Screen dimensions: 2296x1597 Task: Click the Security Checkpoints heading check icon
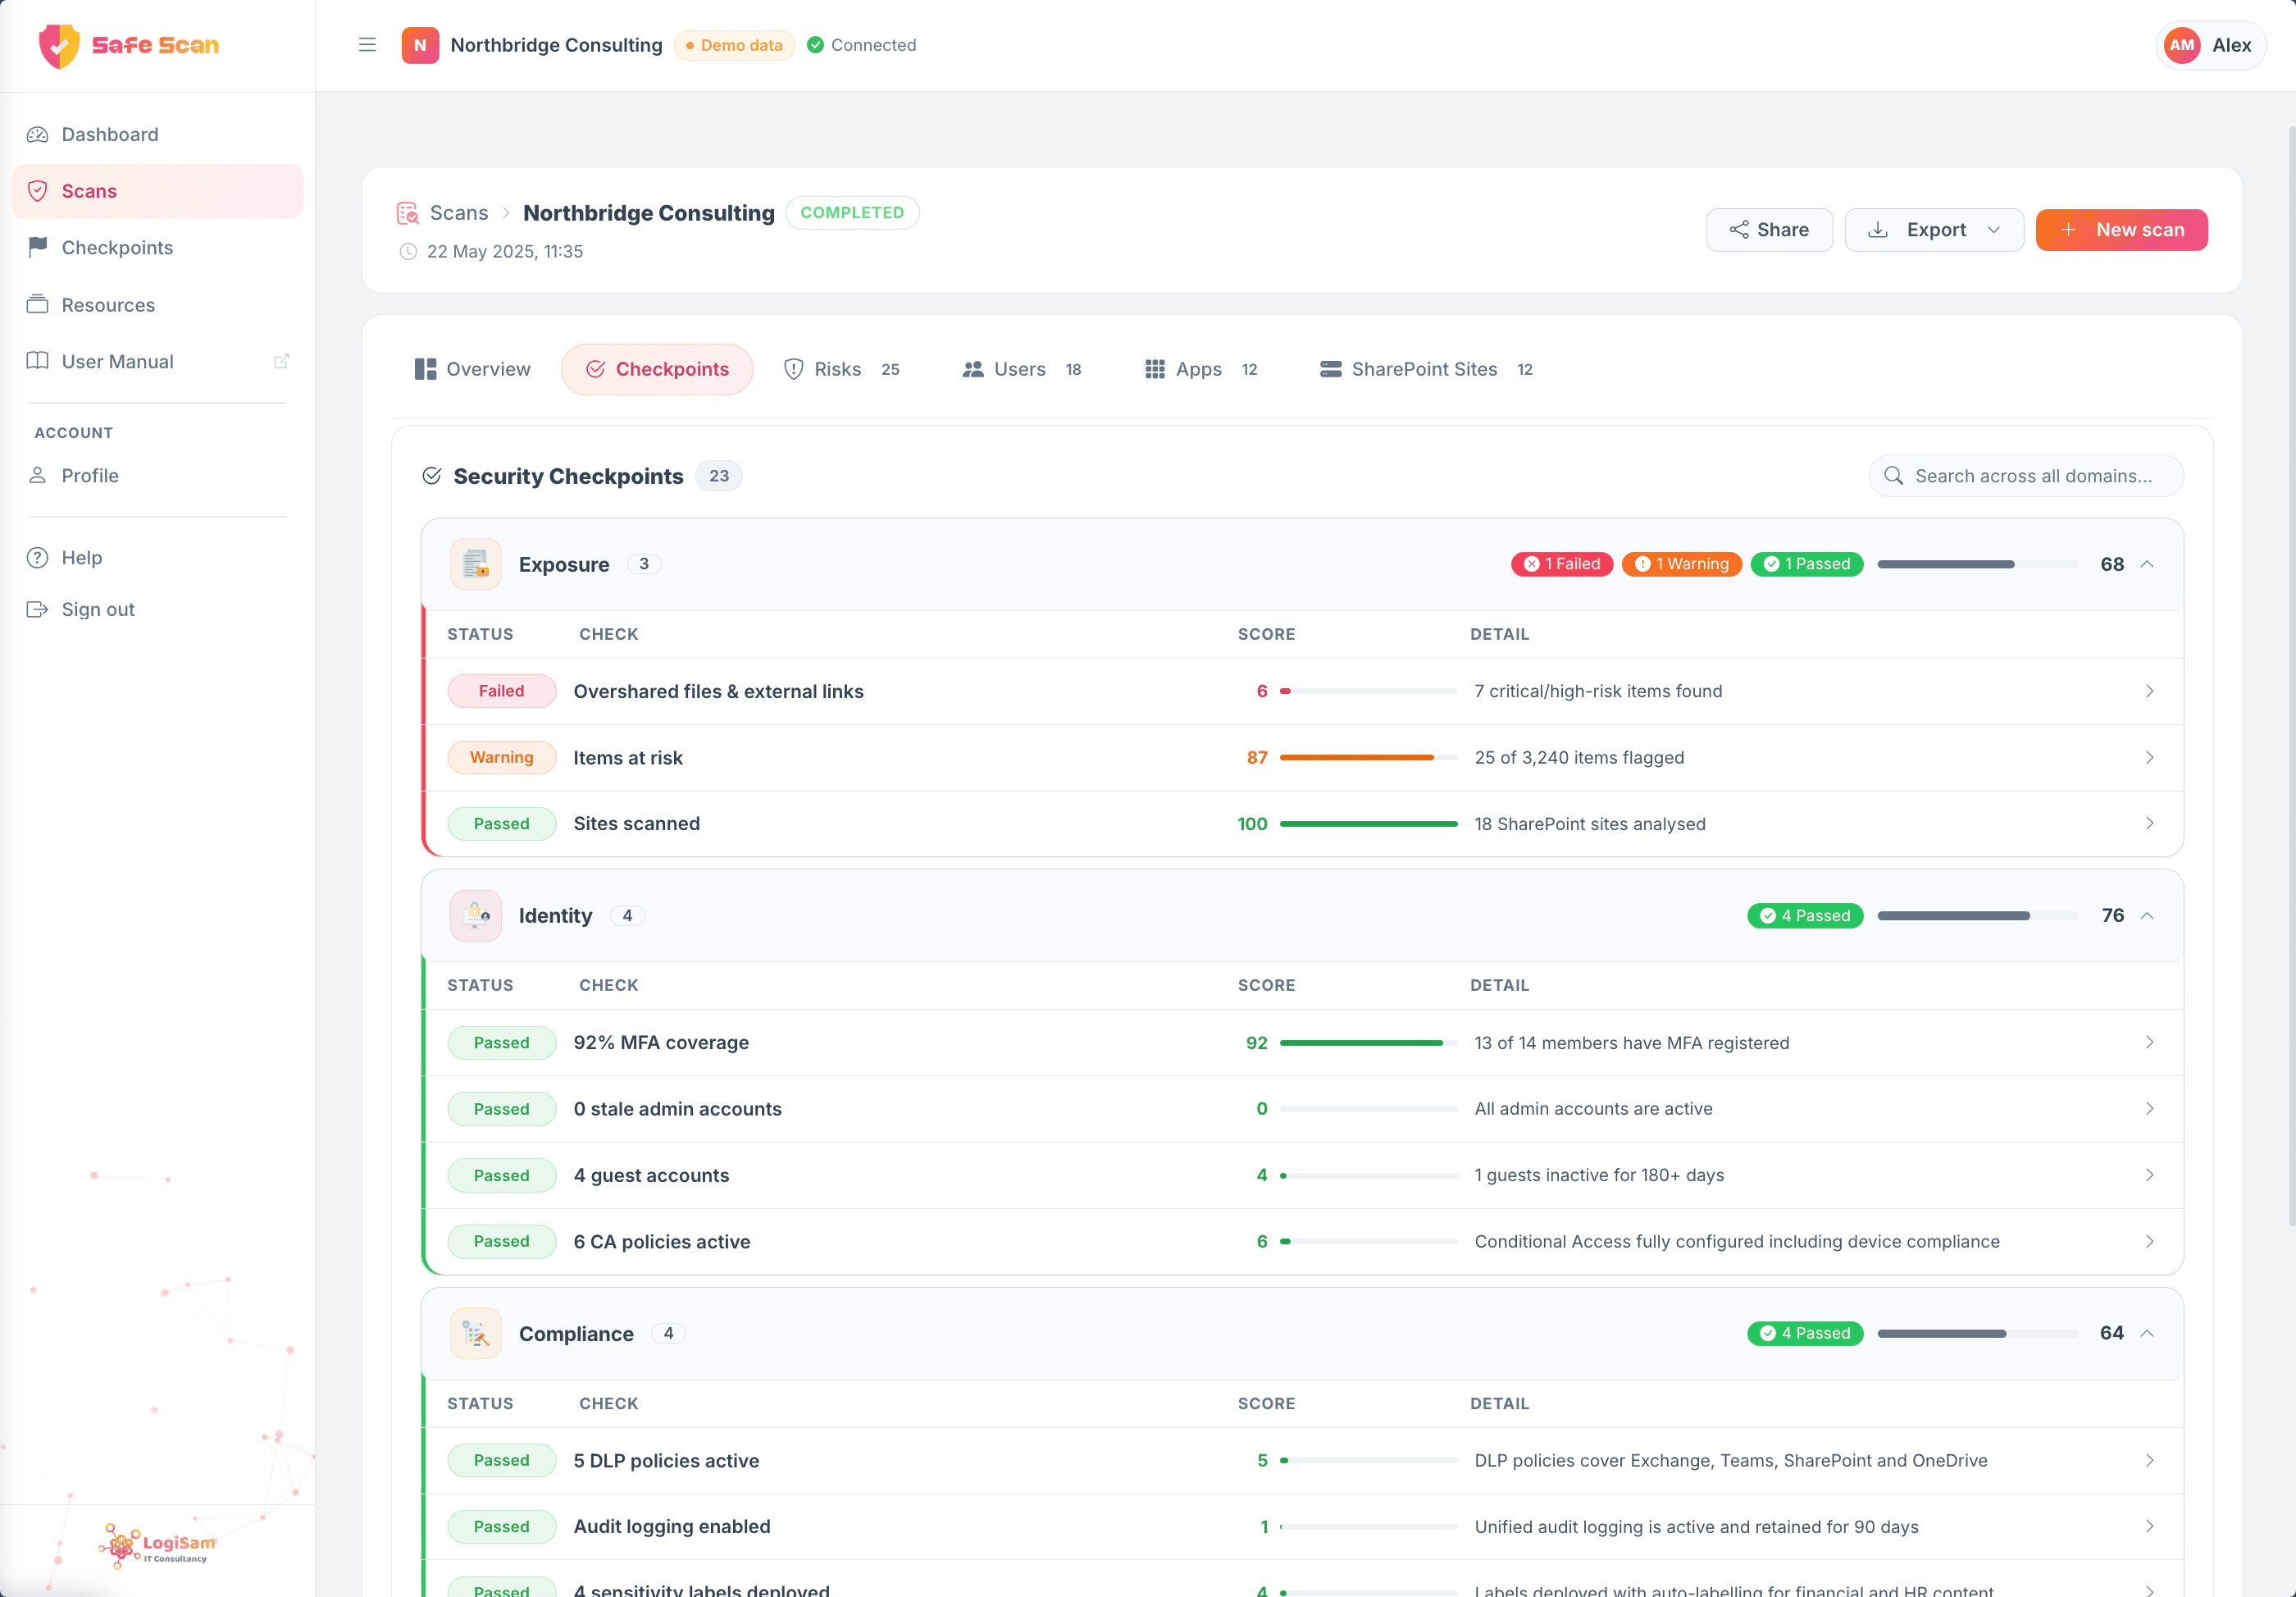coord(432,476)
